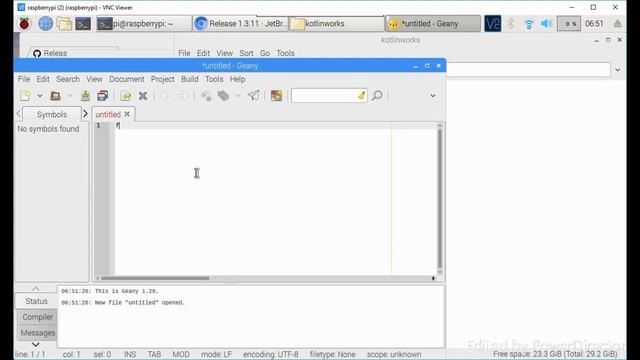The image size is (640, 360).
Task: Open the Search menu in Geany
Action: click(x=68, y=79)
